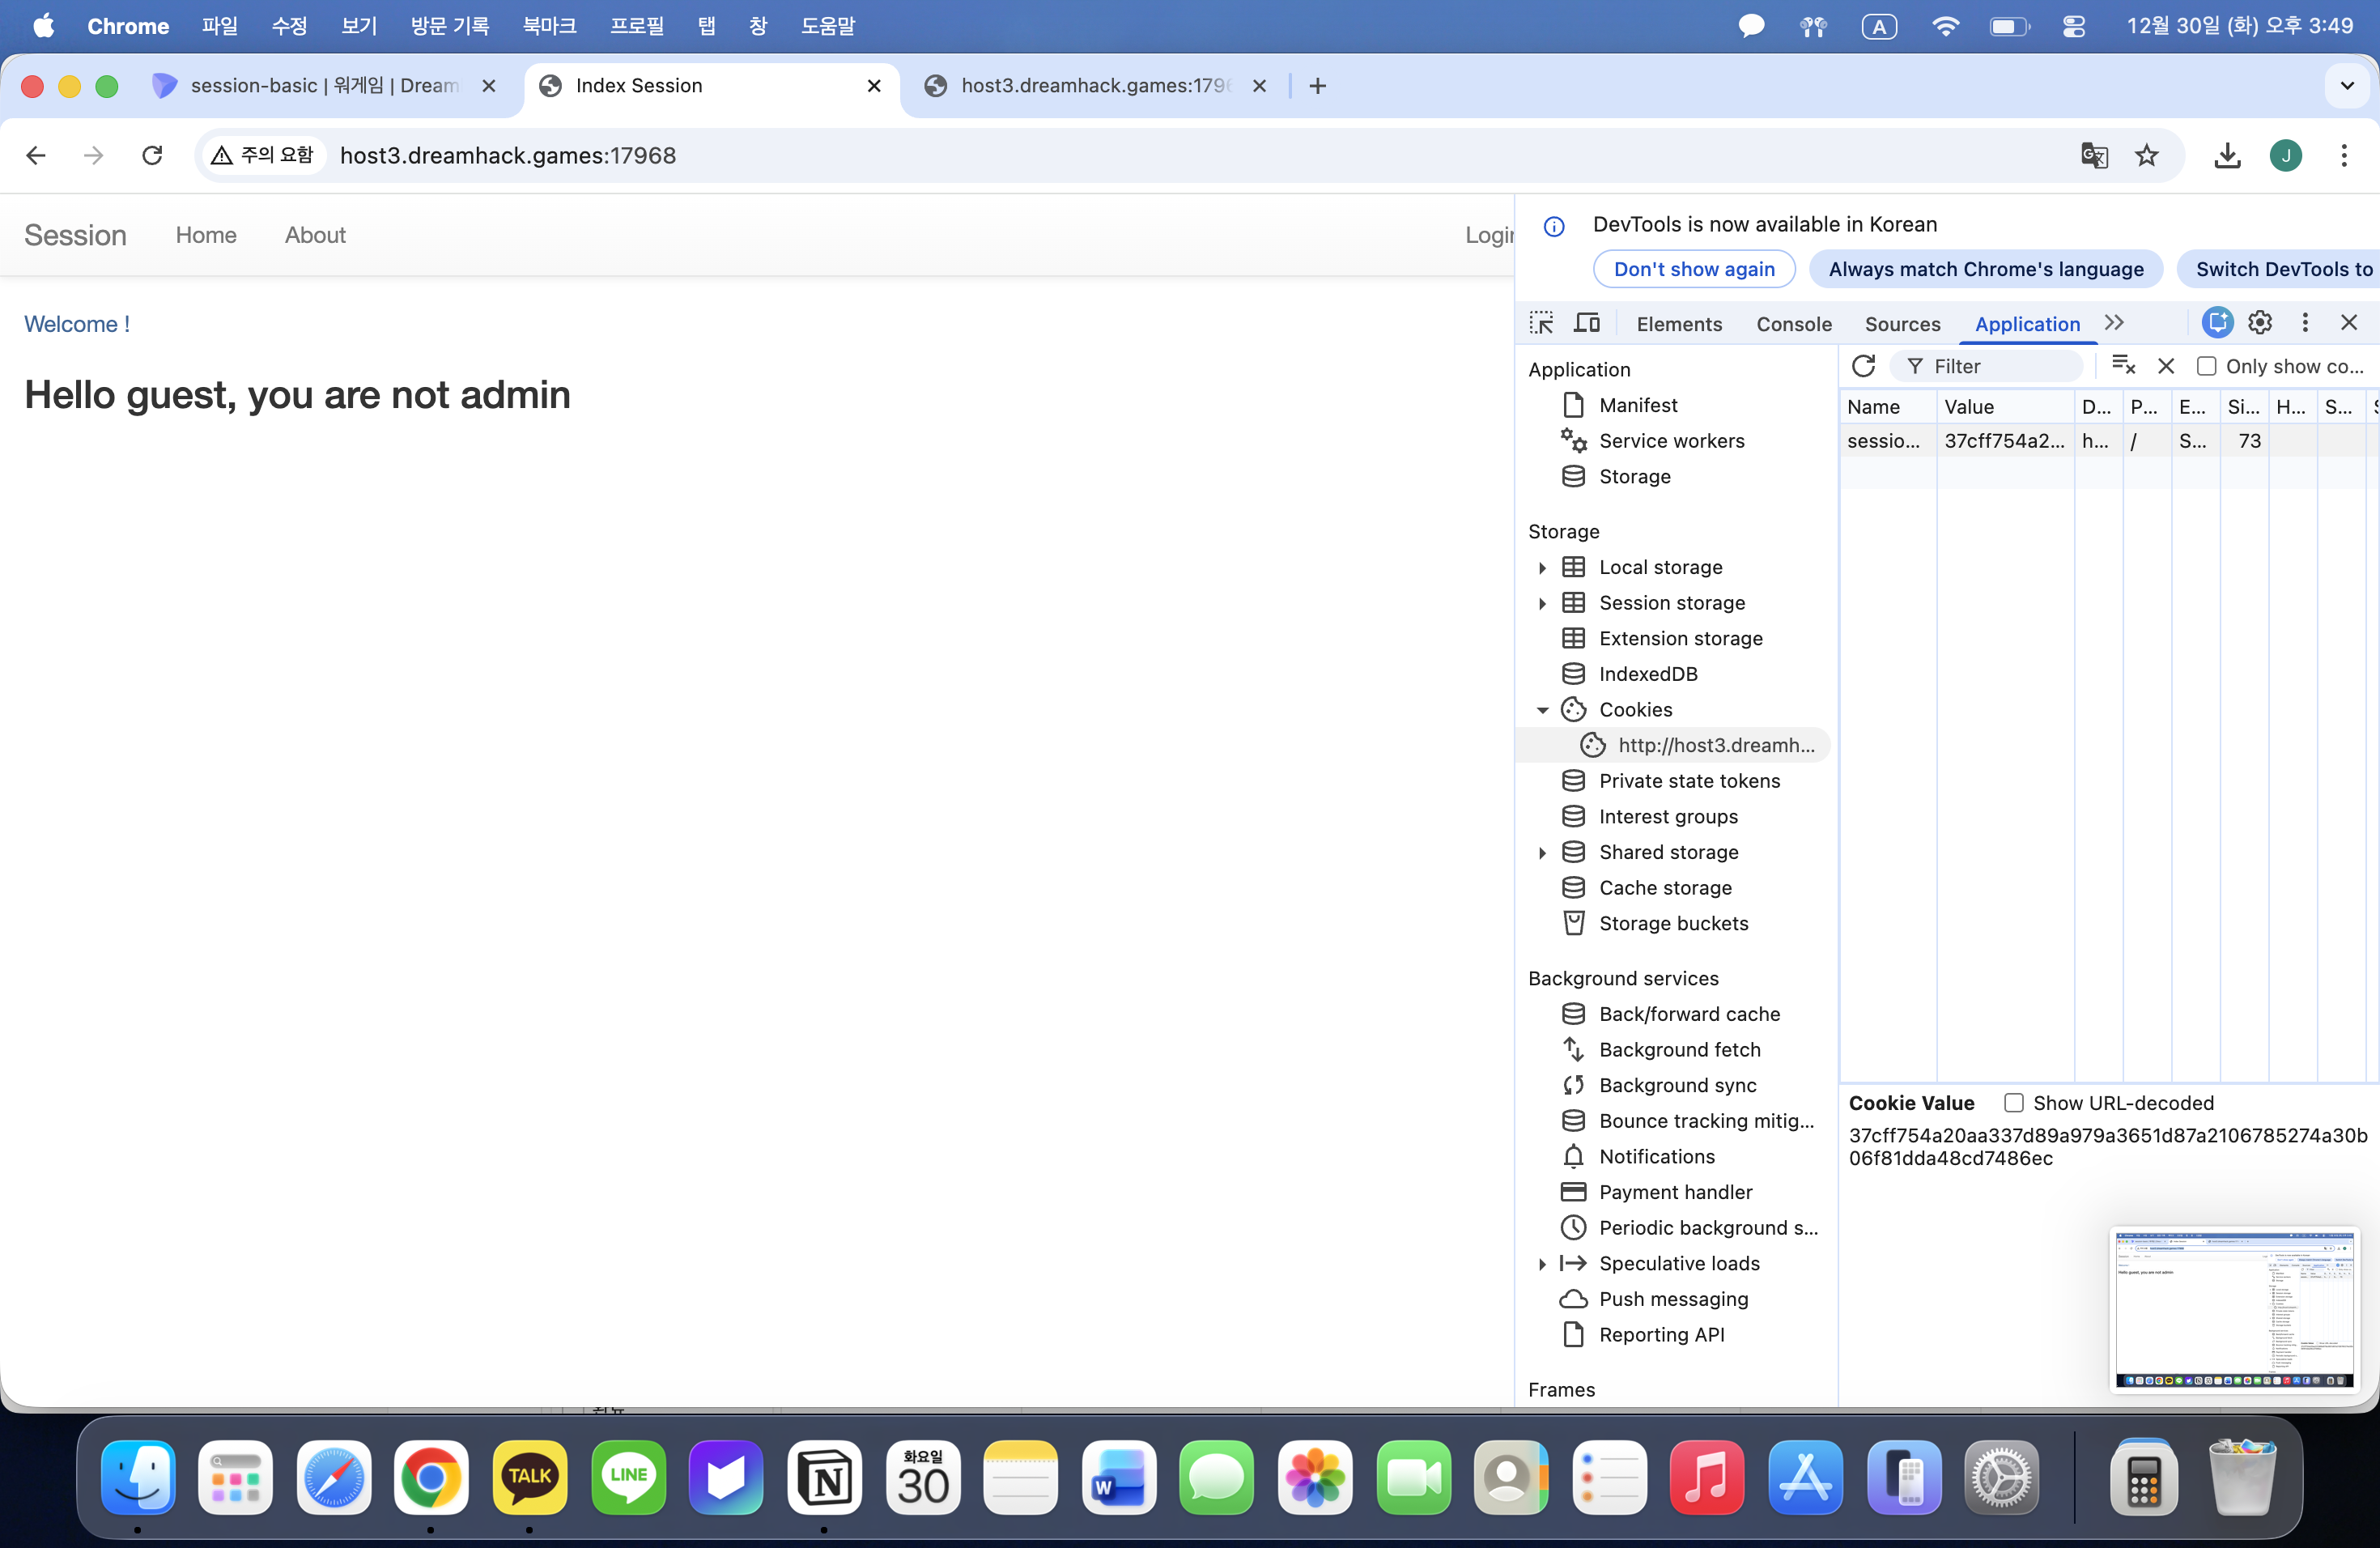The image size is (2380, 1548).
Task: Check Show URL-decoded checkbox
Action: 2013,1102
